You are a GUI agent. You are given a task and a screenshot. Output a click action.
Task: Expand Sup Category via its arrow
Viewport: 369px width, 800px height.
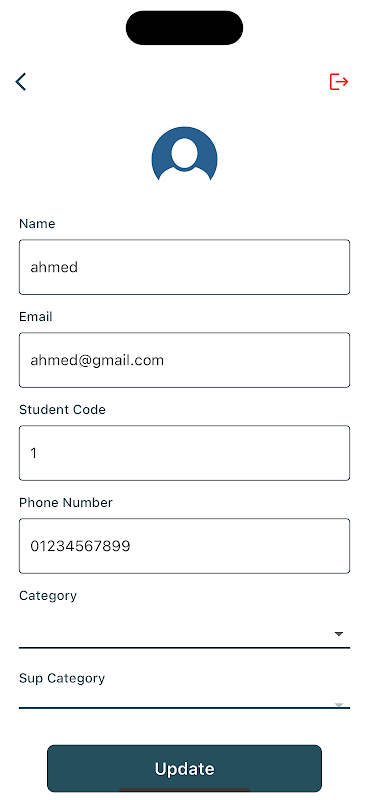tap(338, 705)
